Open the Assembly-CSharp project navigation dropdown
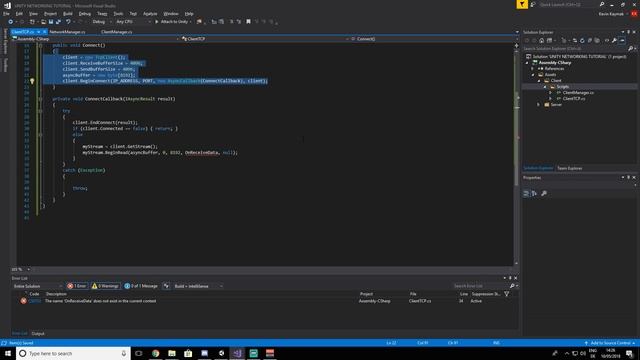The width and height of the screenshot is (640, 360). click(96, 39)
